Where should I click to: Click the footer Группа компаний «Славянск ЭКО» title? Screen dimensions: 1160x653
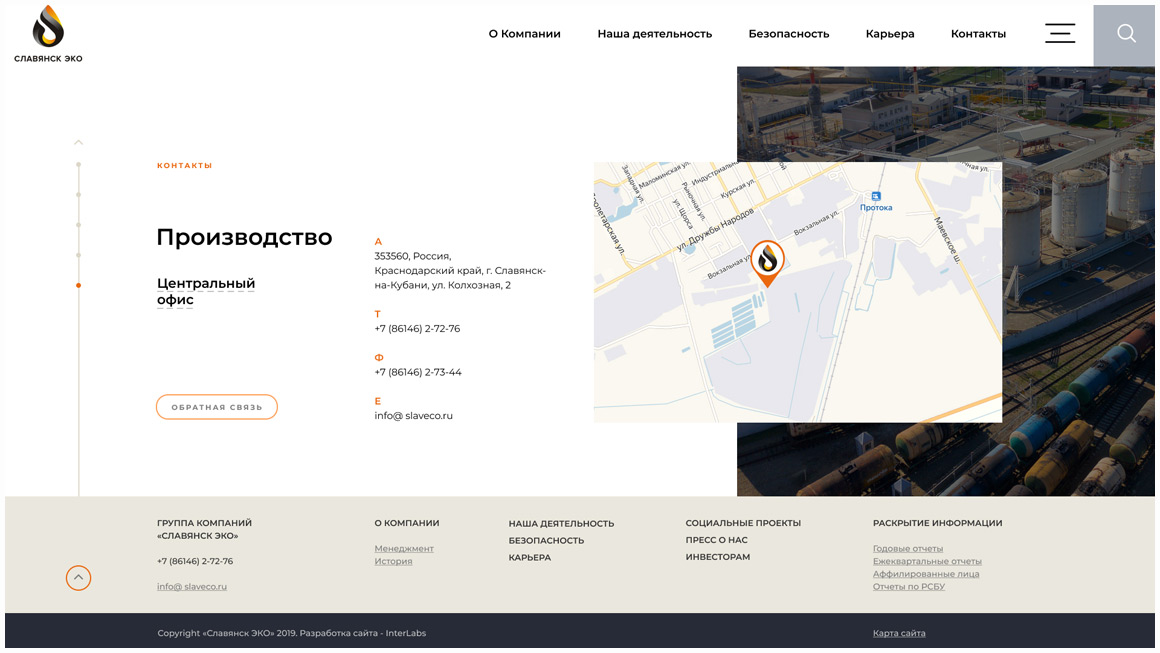[204, 529]
